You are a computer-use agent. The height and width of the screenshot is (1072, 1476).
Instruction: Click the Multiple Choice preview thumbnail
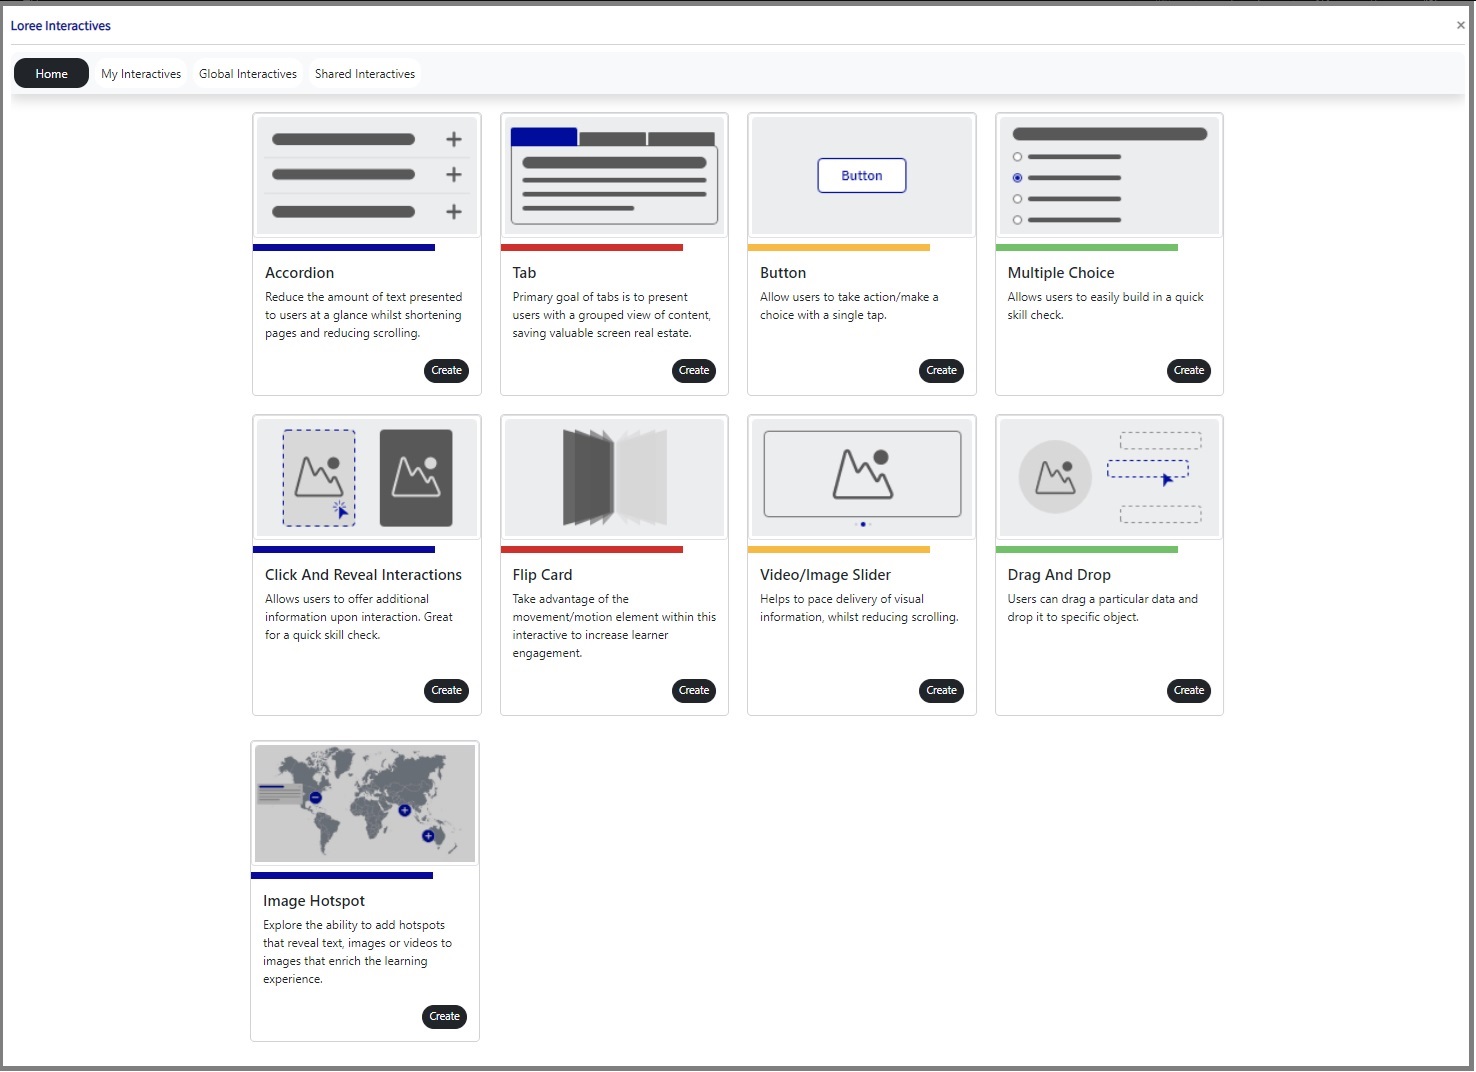1109,175
